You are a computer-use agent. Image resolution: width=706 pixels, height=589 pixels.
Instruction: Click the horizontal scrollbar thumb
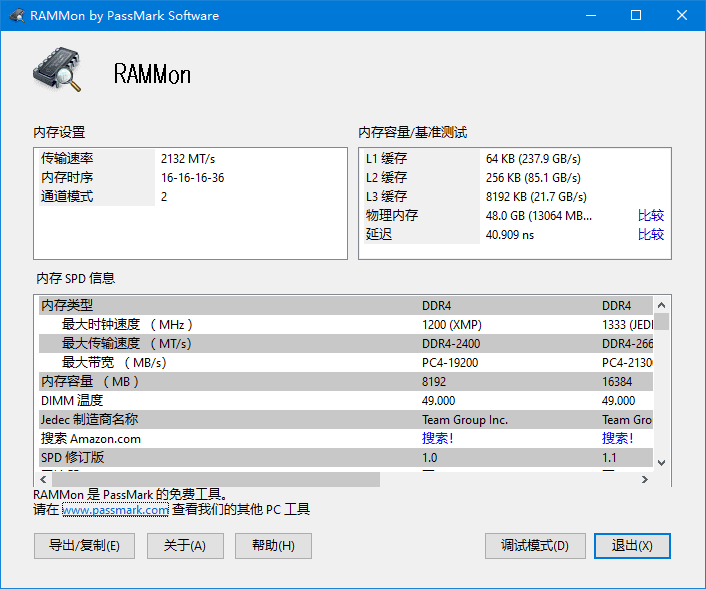[x=216, y=479]
